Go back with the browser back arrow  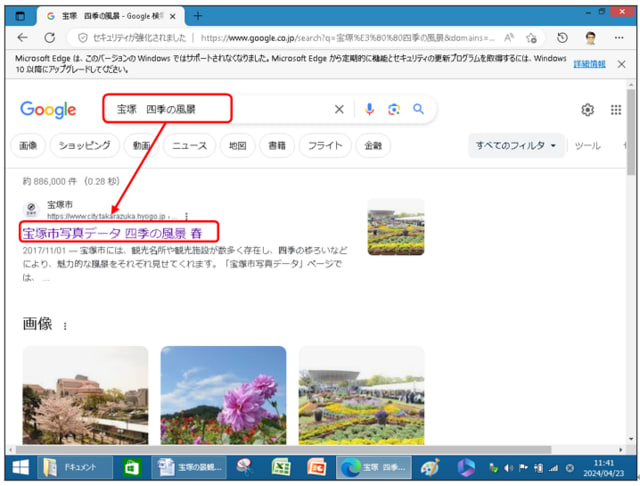coord(22,37)
